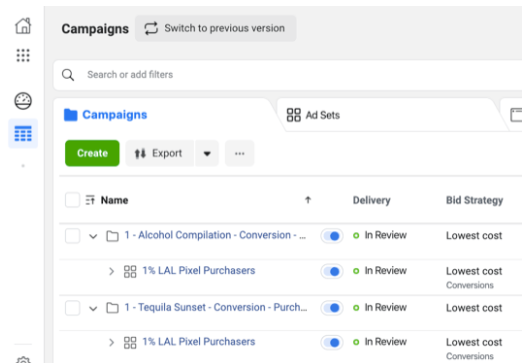Image resolution: width=522 pixels, height=363 pixels.
Task: Select the Campaigns table icon in sidebar
Action: coord(23,133)
